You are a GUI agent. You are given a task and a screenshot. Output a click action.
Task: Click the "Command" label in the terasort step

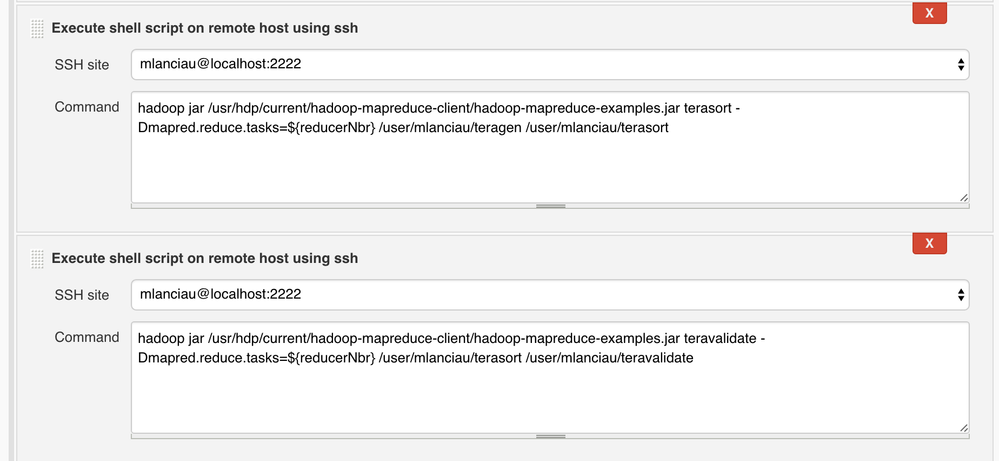[87, 107]
